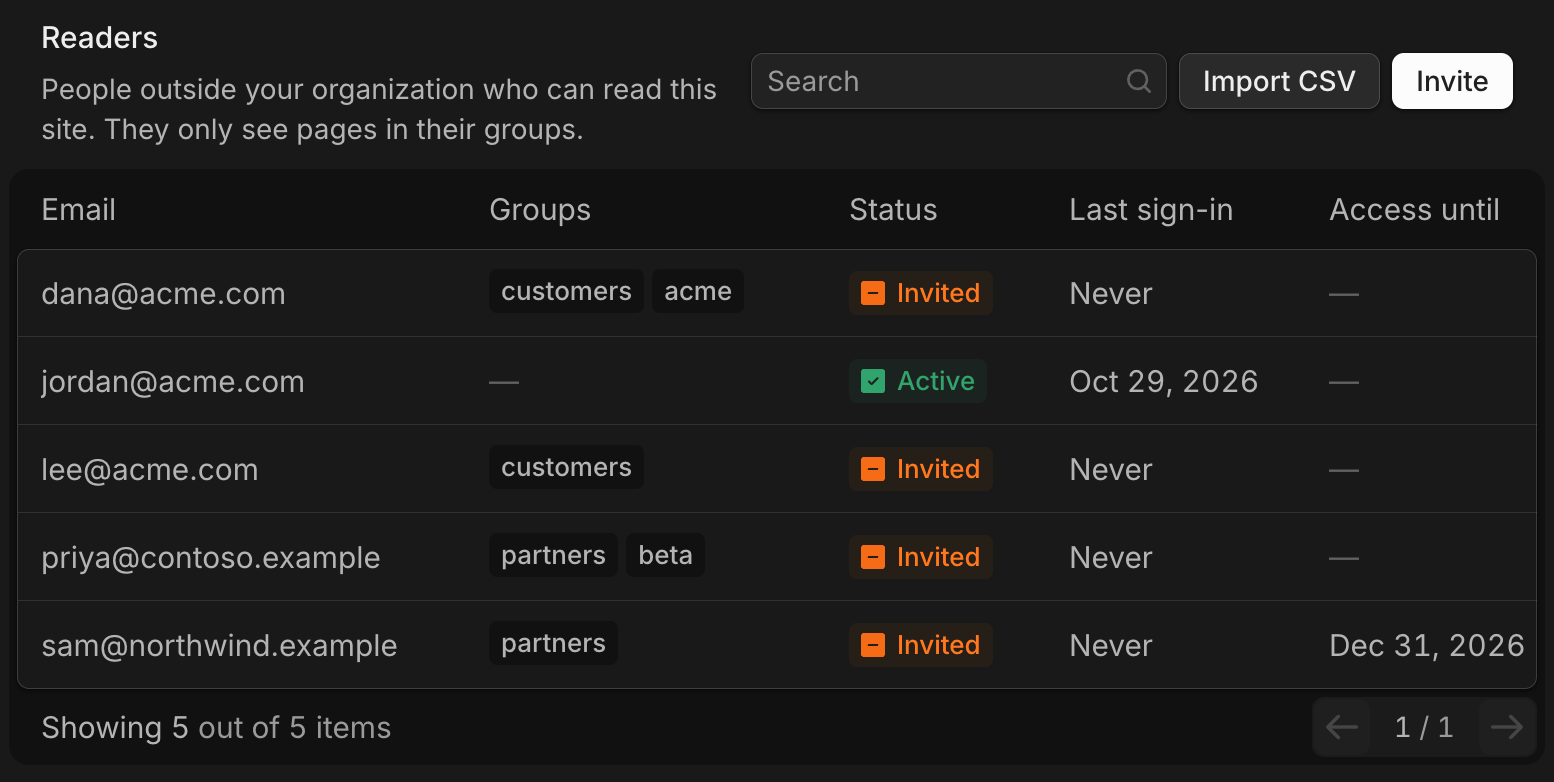Click the customers tag in dana's row
The image size is (1554, 782).
point(566,291)
